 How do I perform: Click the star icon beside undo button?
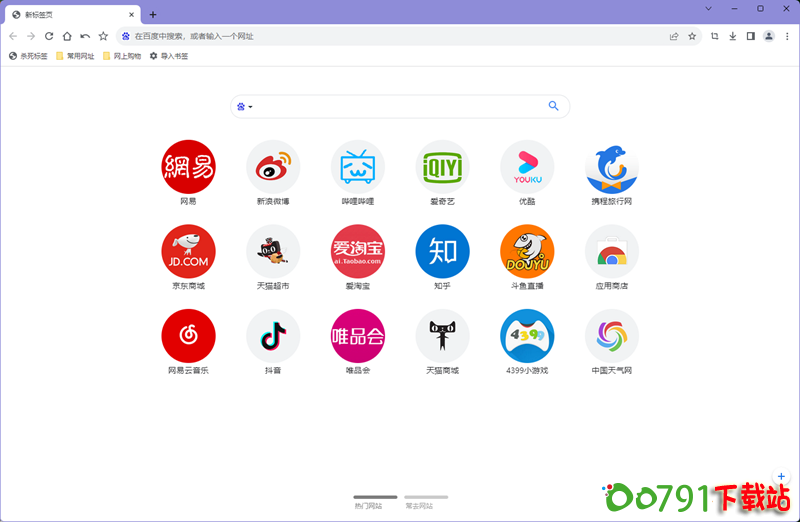pos(103,36)
